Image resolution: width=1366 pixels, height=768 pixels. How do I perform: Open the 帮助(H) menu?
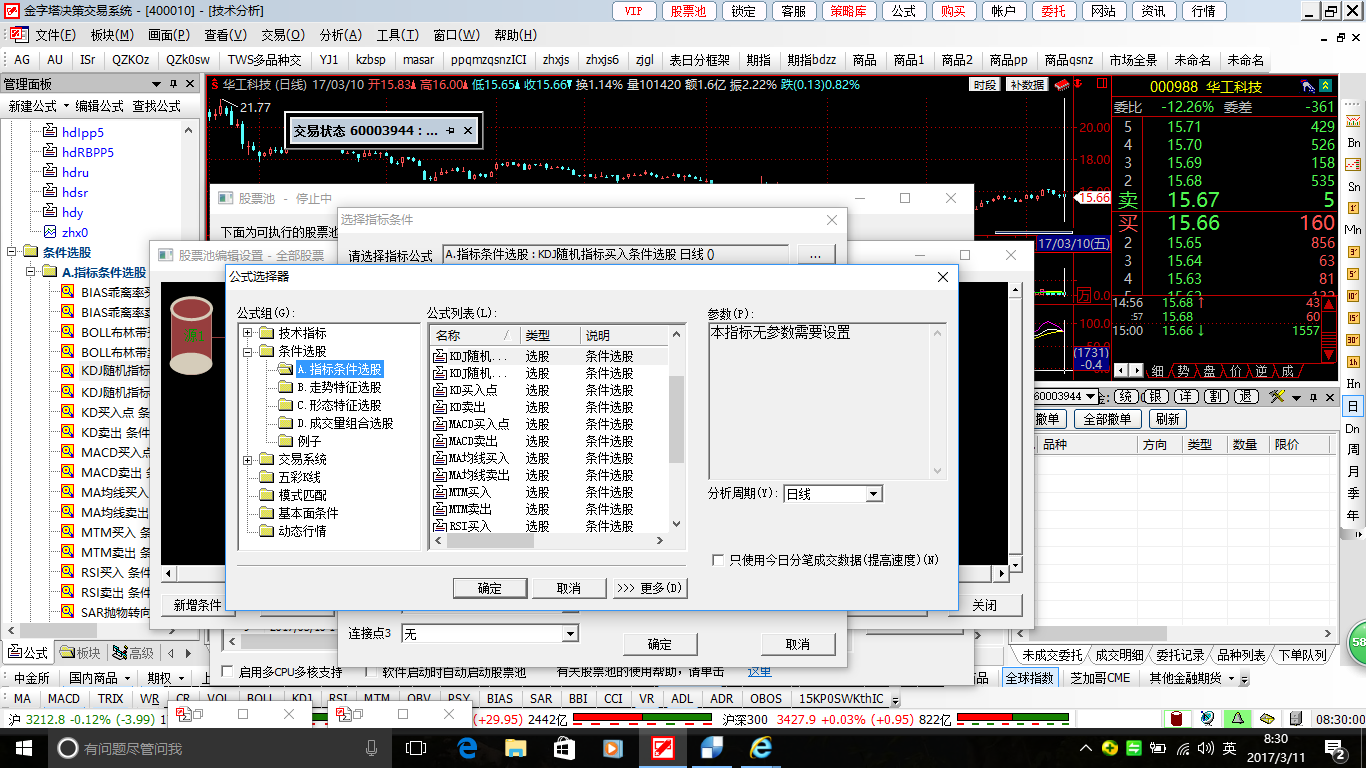coord(515,35)
